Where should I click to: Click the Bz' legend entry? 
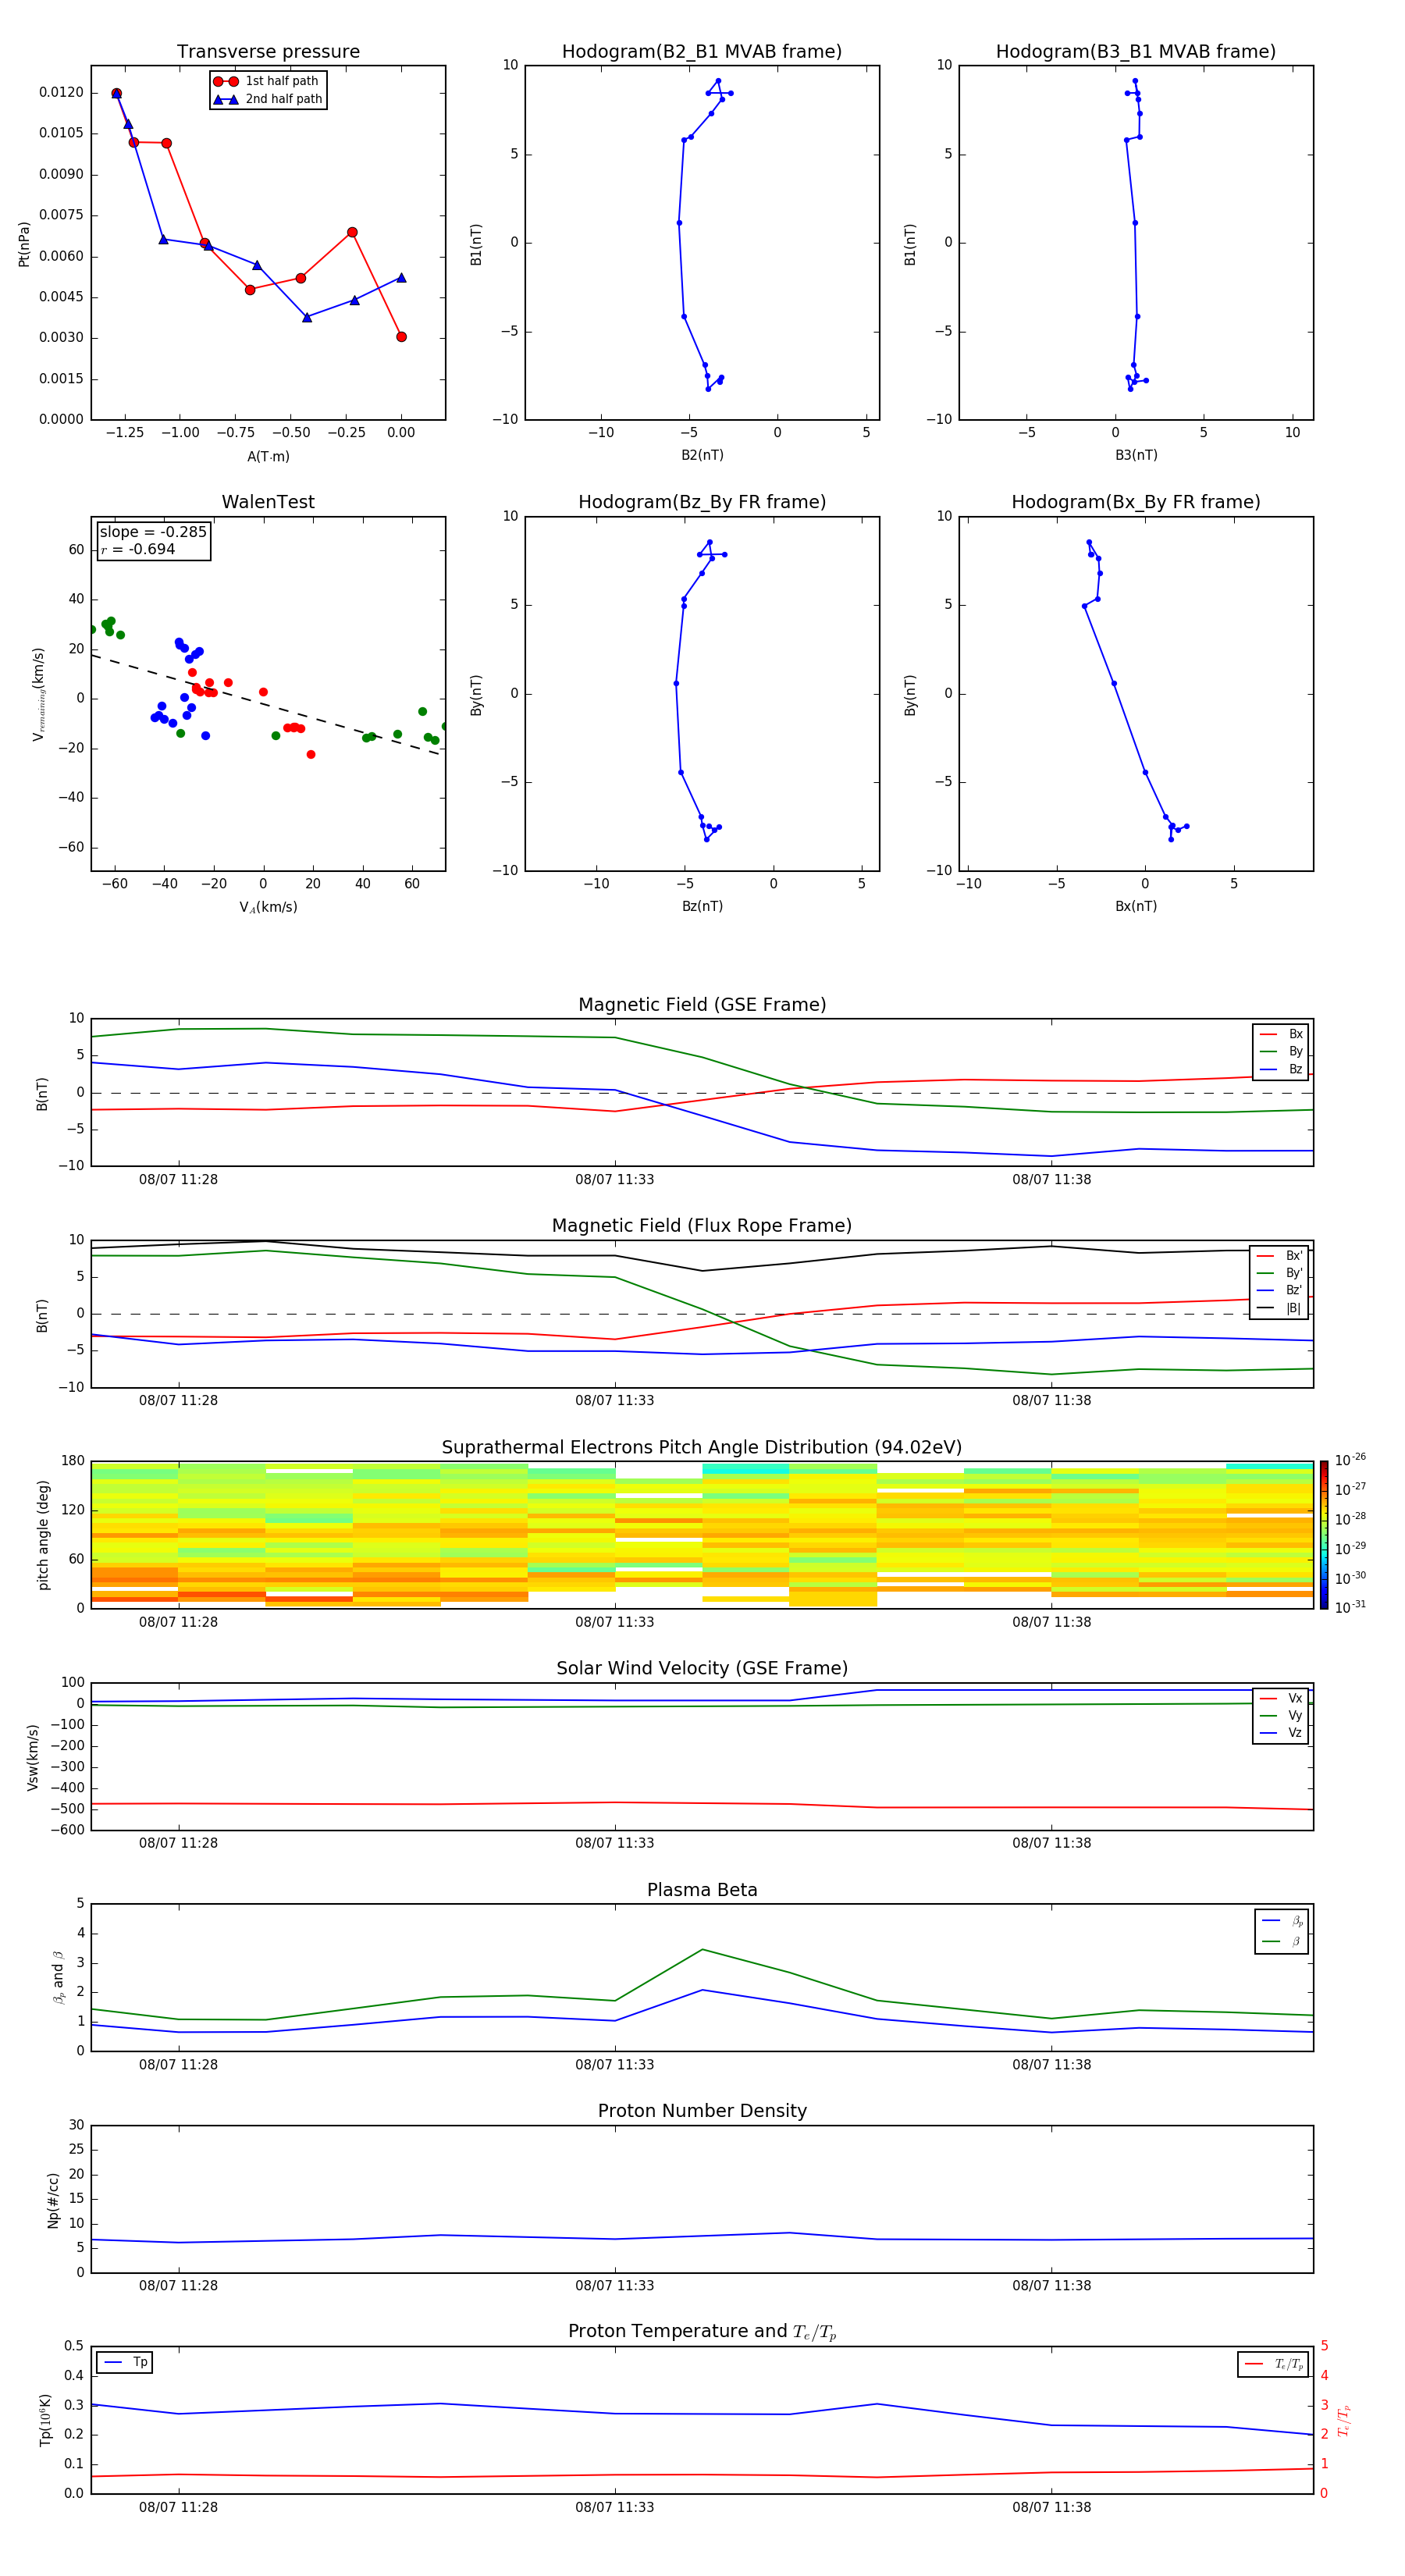(x=1280, y=1291)
